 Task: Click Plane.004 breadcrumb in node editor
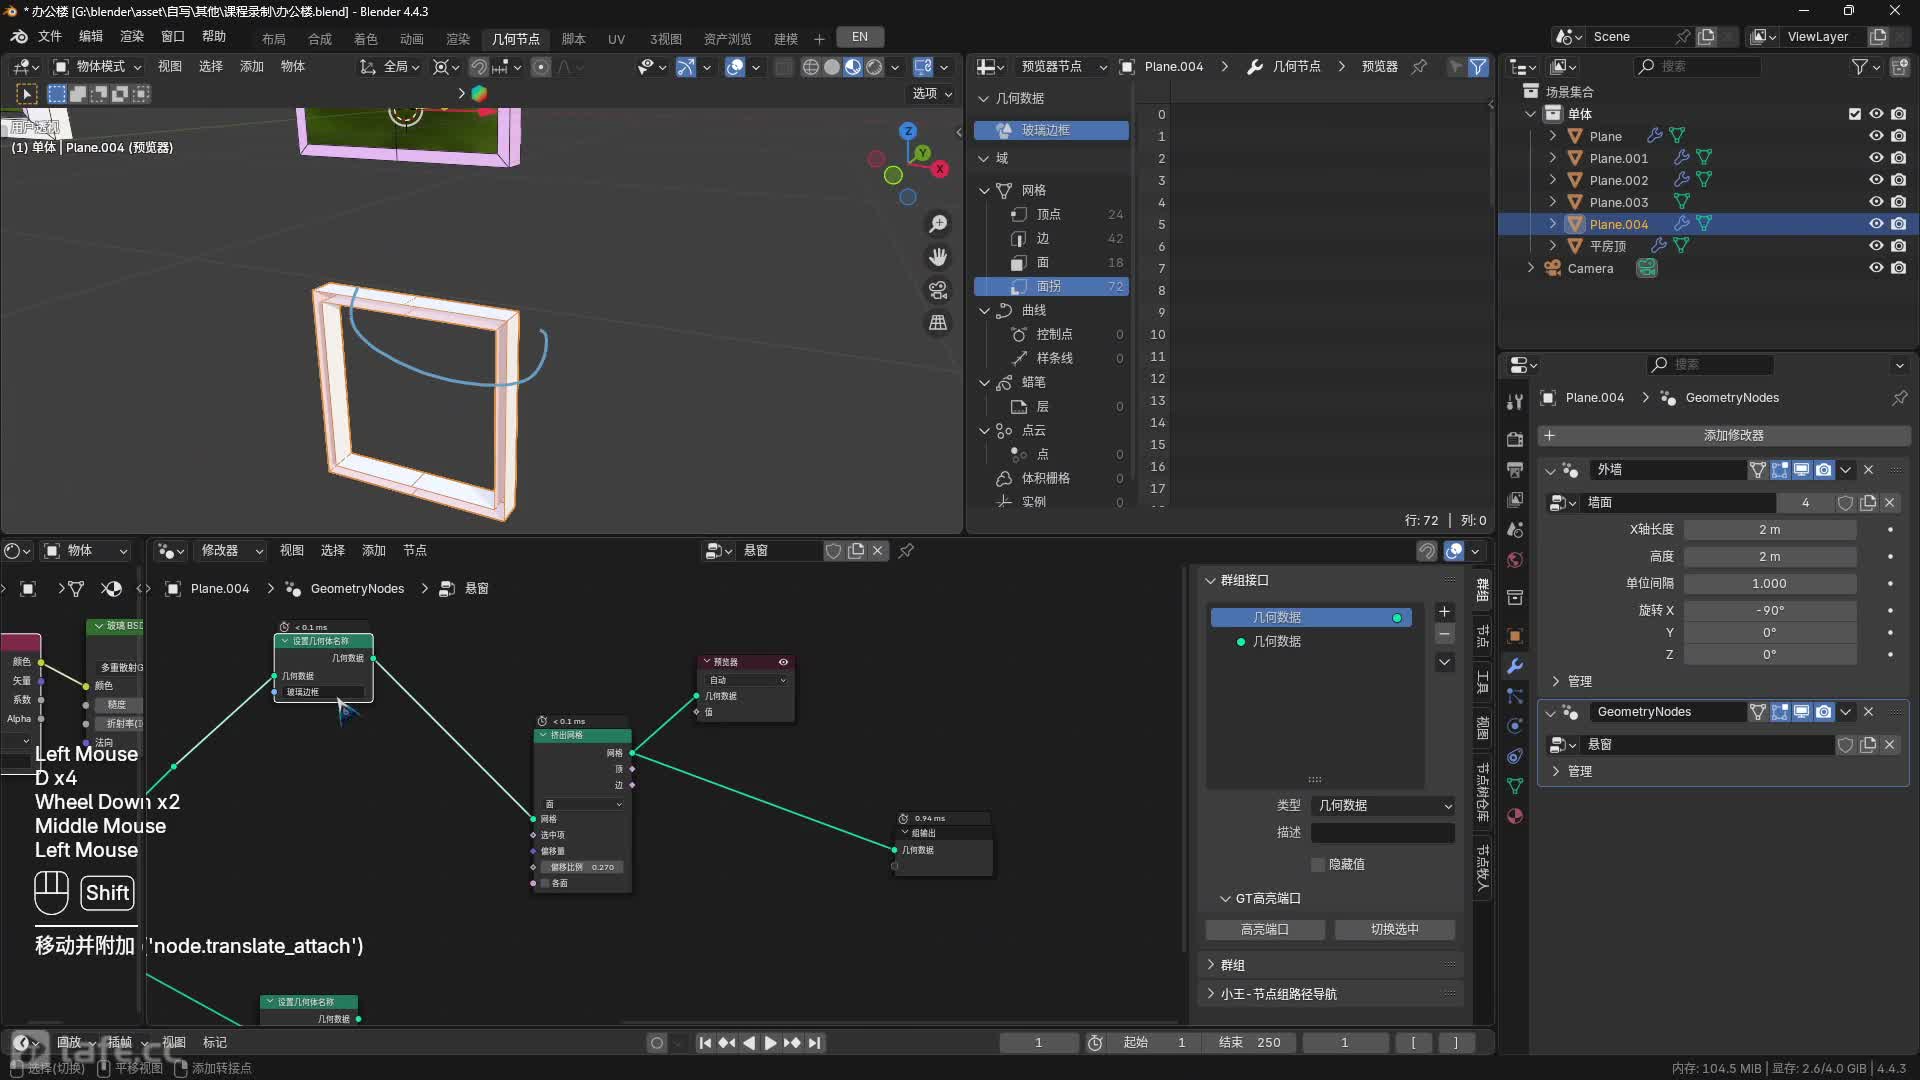click(220, 589)
